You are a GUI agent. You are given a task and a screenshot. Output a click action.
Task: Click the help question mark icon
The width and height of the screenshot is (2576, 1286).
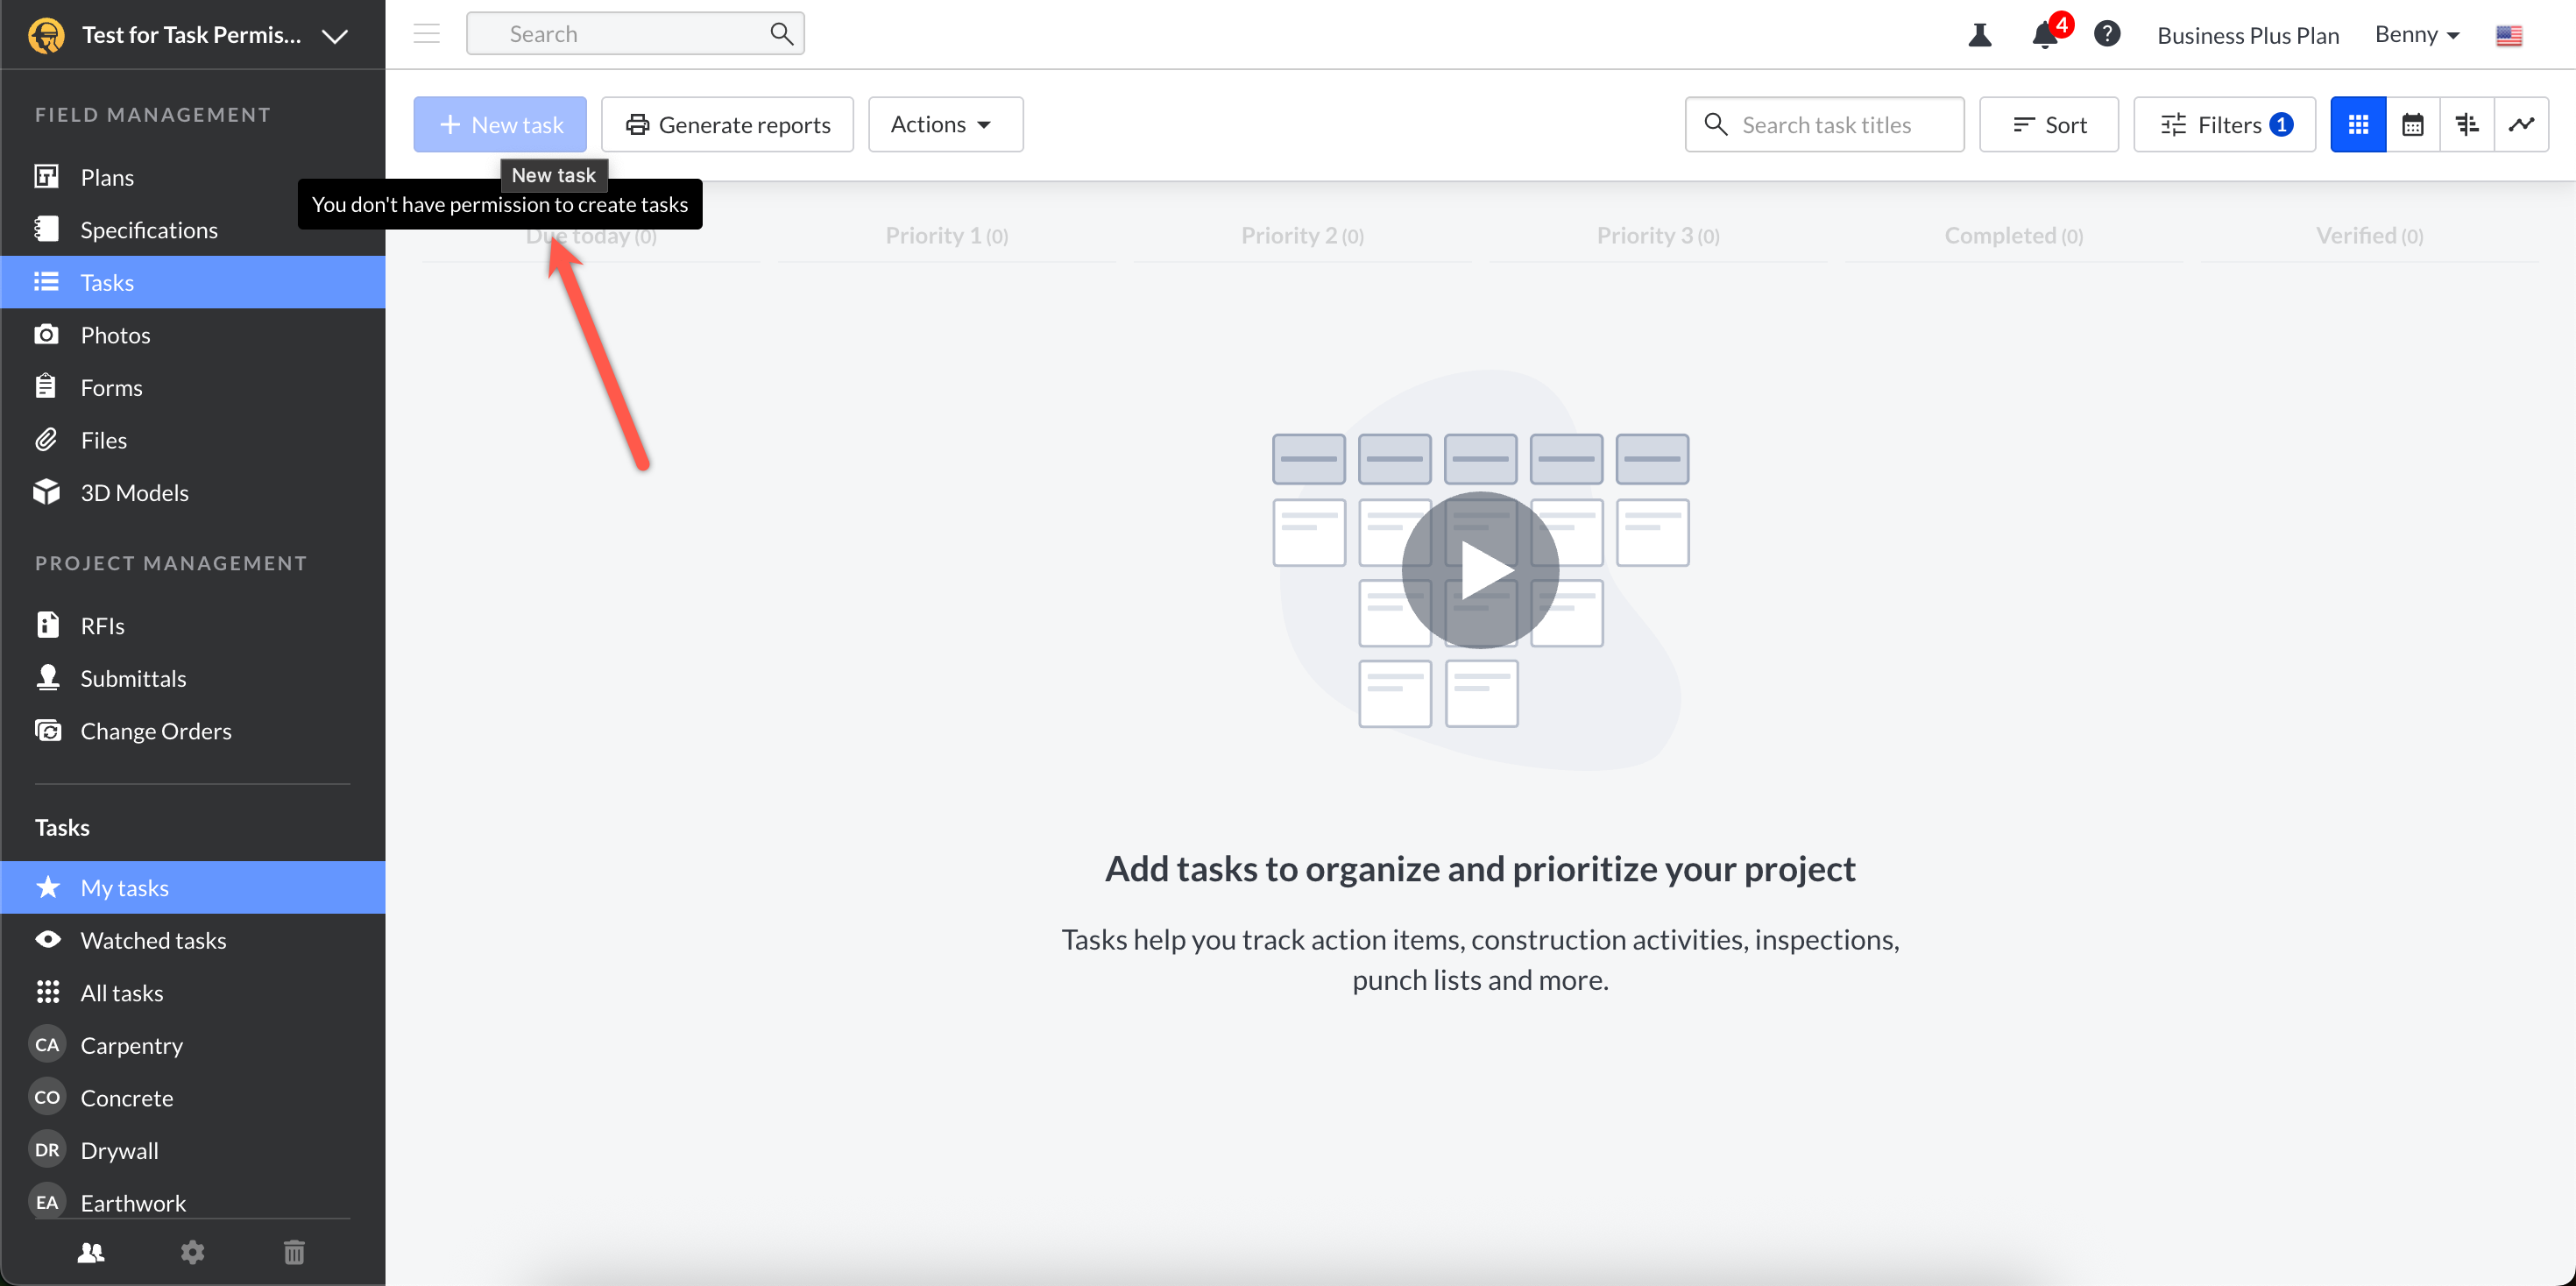click(2107, 35)
